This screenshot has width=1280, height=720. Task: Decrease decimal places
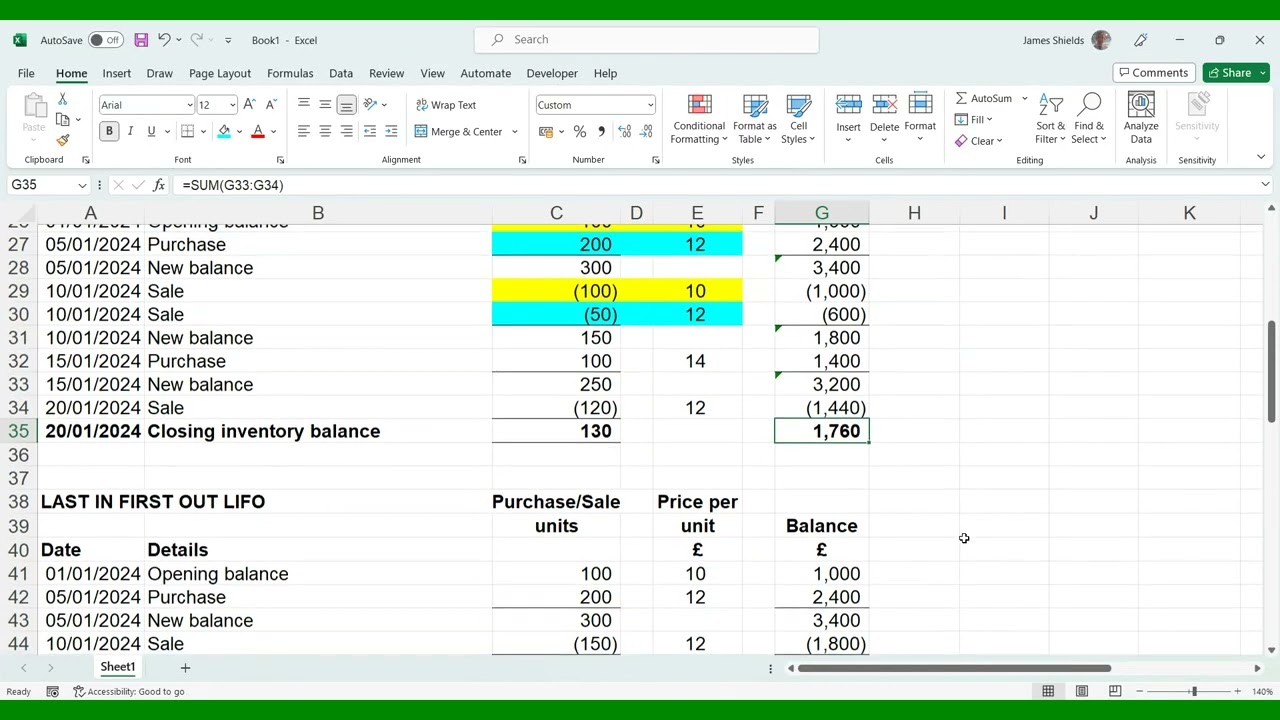[x=646, y=131]
